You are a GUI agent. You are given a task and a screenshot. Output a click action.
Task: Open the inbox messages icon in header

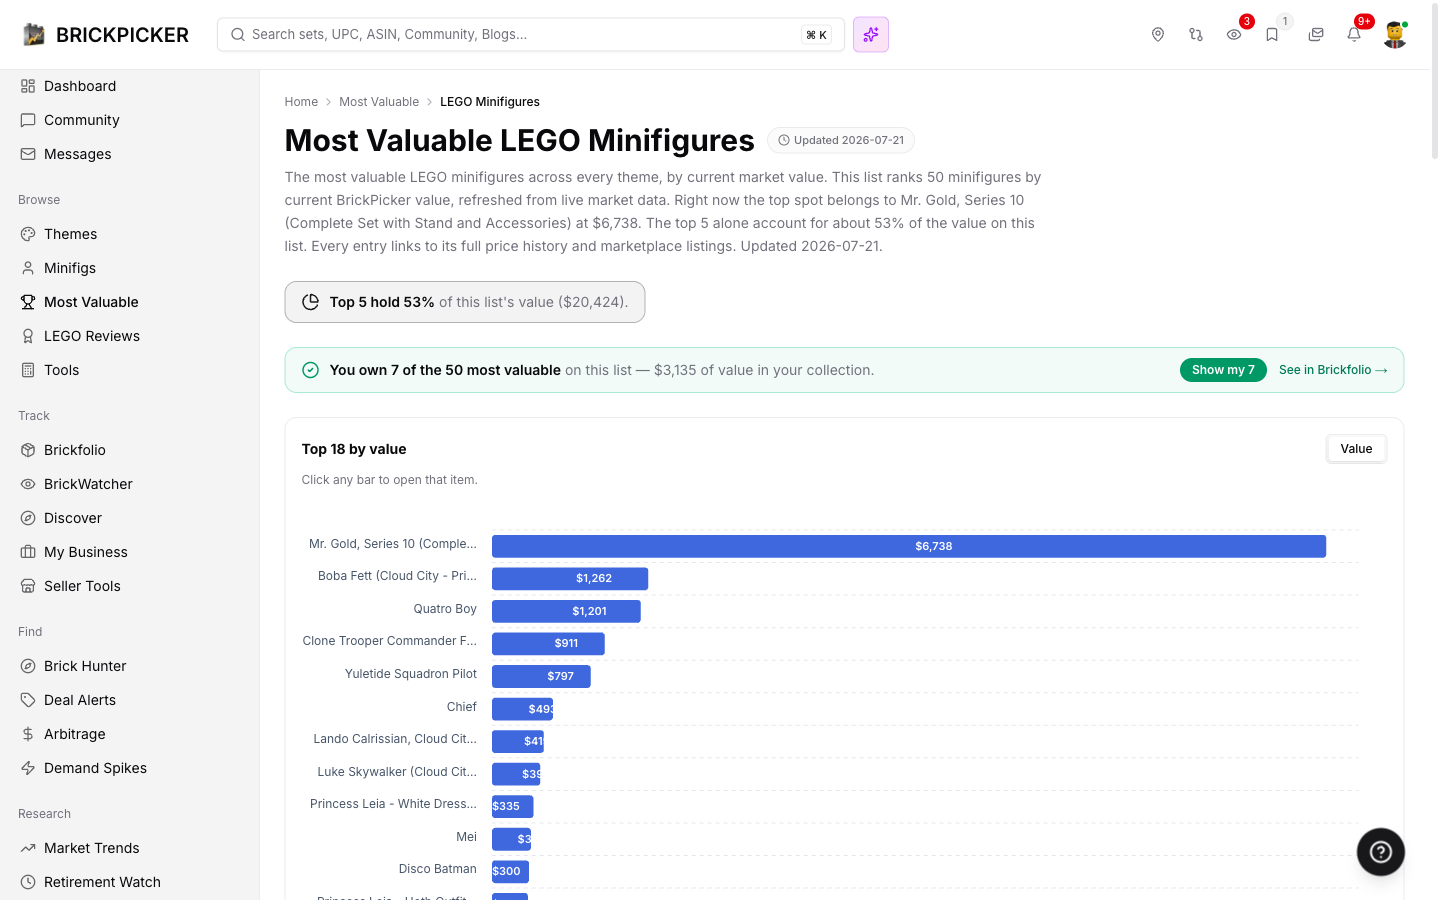(x=1316, y=35)
